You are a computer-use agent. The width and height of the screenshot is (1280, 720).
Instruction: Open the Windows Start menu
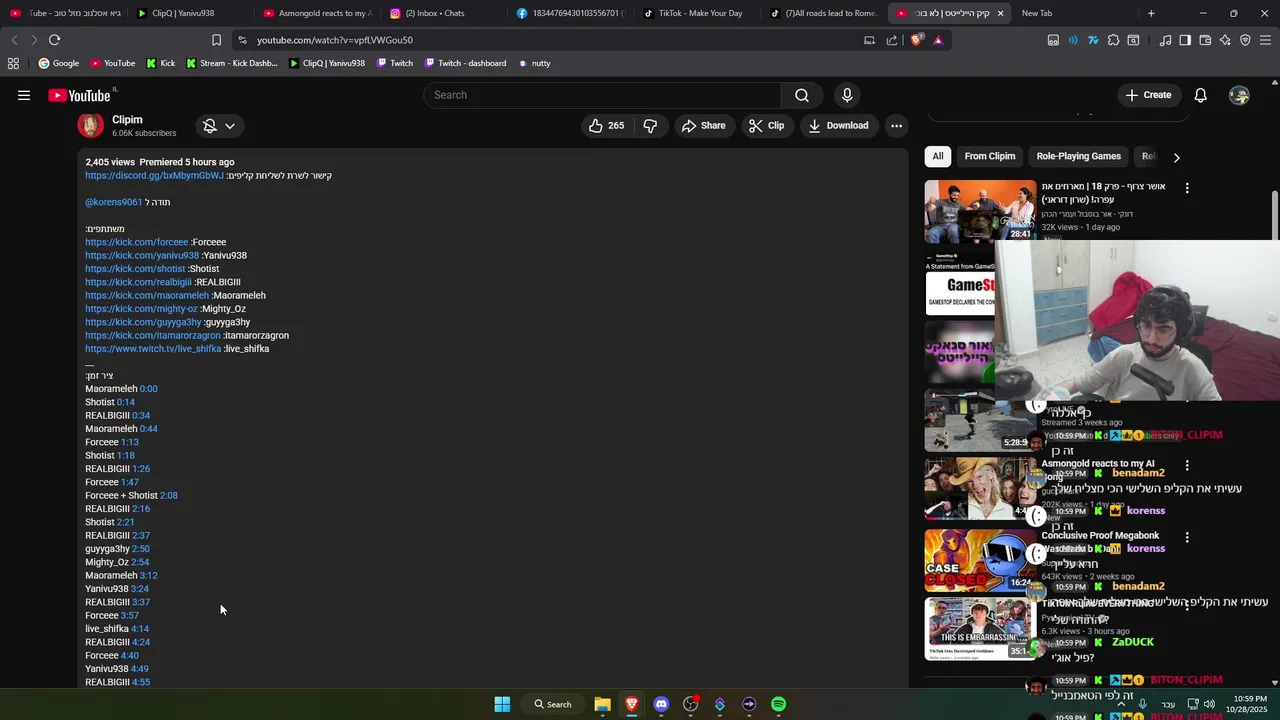pos(502,704)
